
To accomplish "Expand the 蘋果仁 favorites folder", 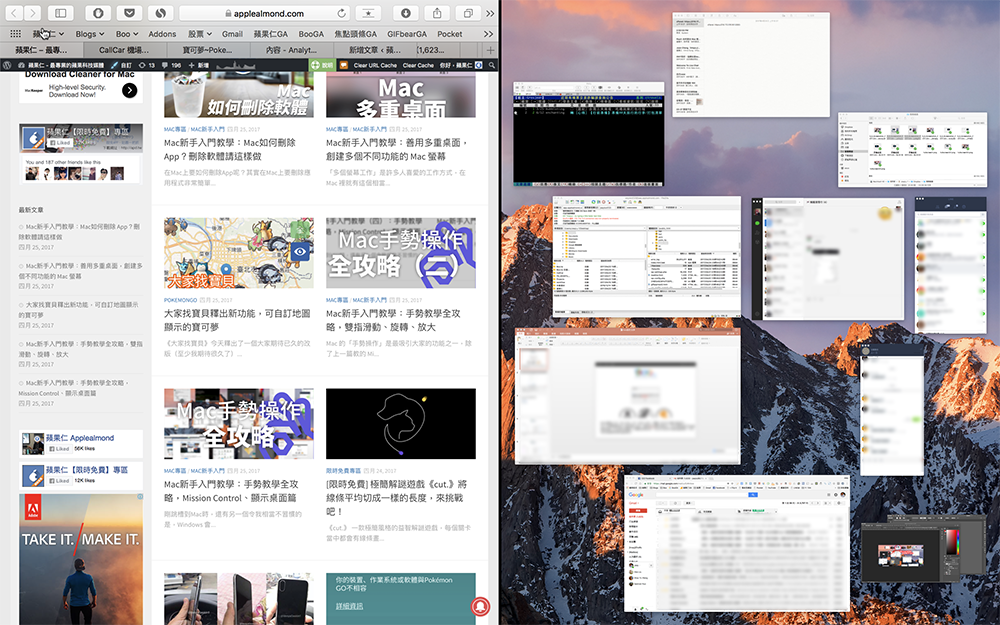I will pos(48,34).
